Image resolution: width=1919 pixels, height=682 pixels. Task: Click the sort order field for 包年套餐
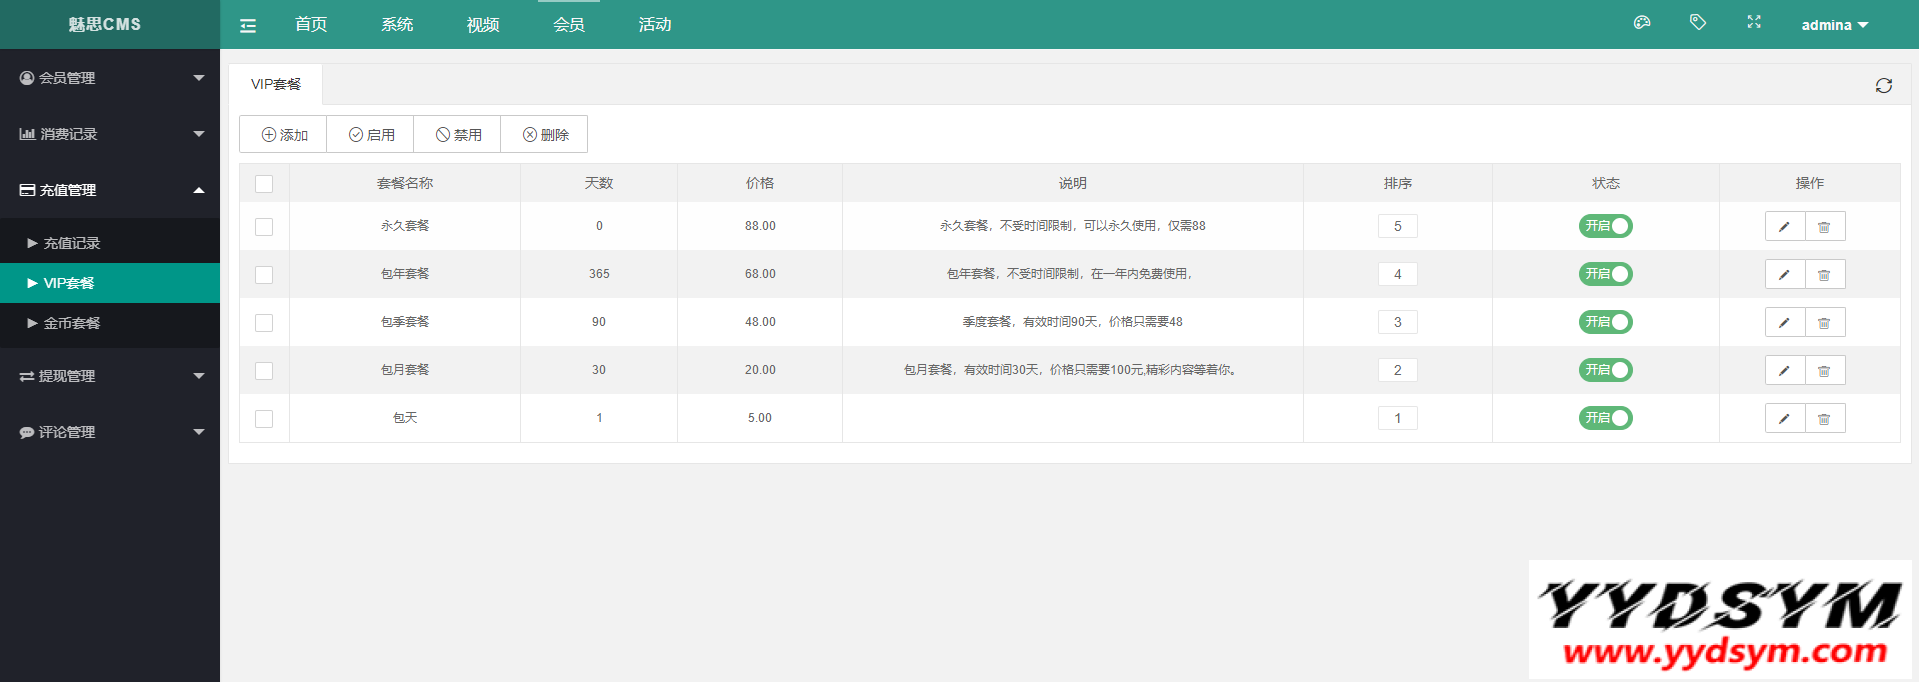pos(1397,274)
